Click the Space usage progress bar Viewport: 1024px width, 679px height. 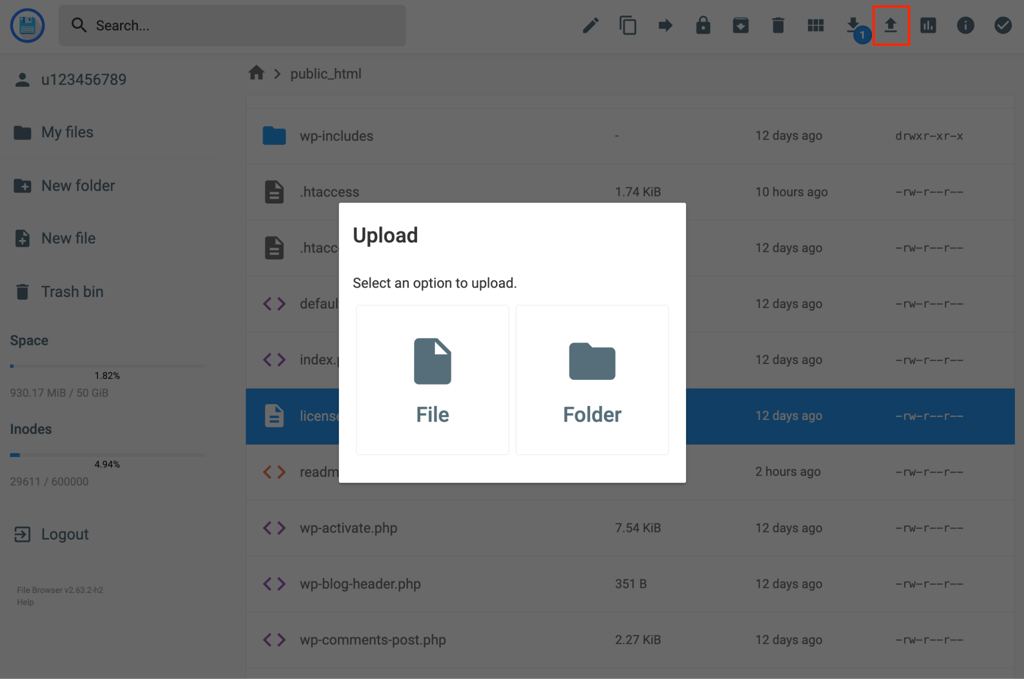coord(107,366)
